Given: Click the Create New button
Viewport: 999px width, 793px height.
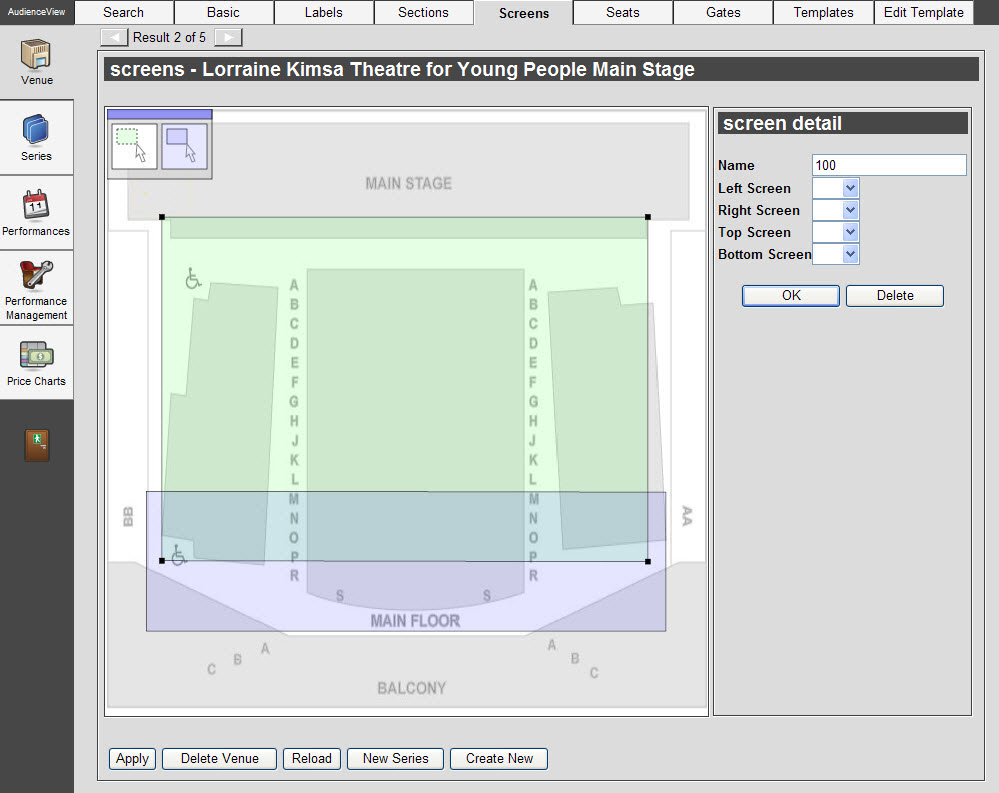Looking at the screenshot, I should click(499, 759).
